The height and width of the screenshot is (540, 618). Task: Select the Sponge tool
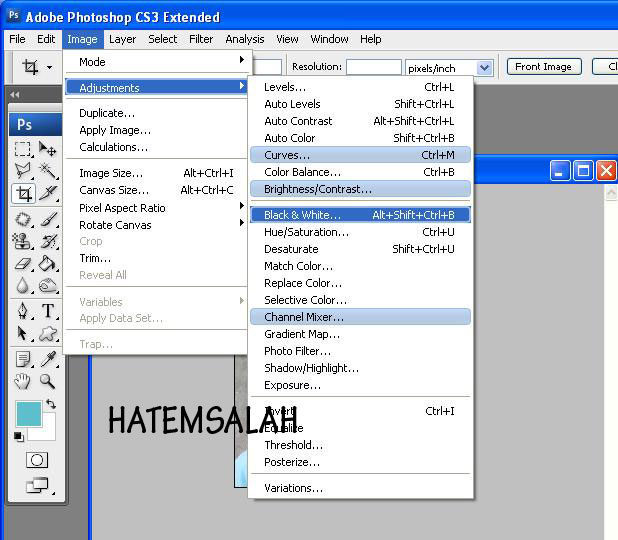click(x=48, y=285)
